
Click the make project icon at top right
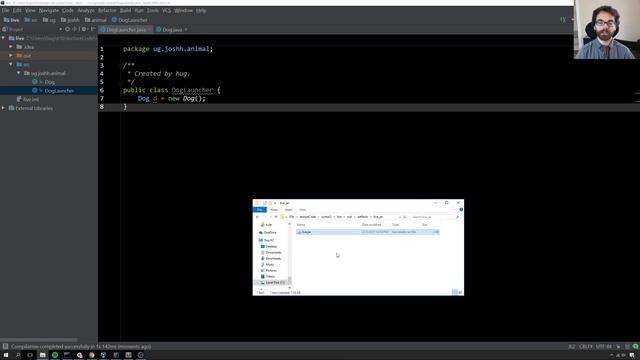563,20
